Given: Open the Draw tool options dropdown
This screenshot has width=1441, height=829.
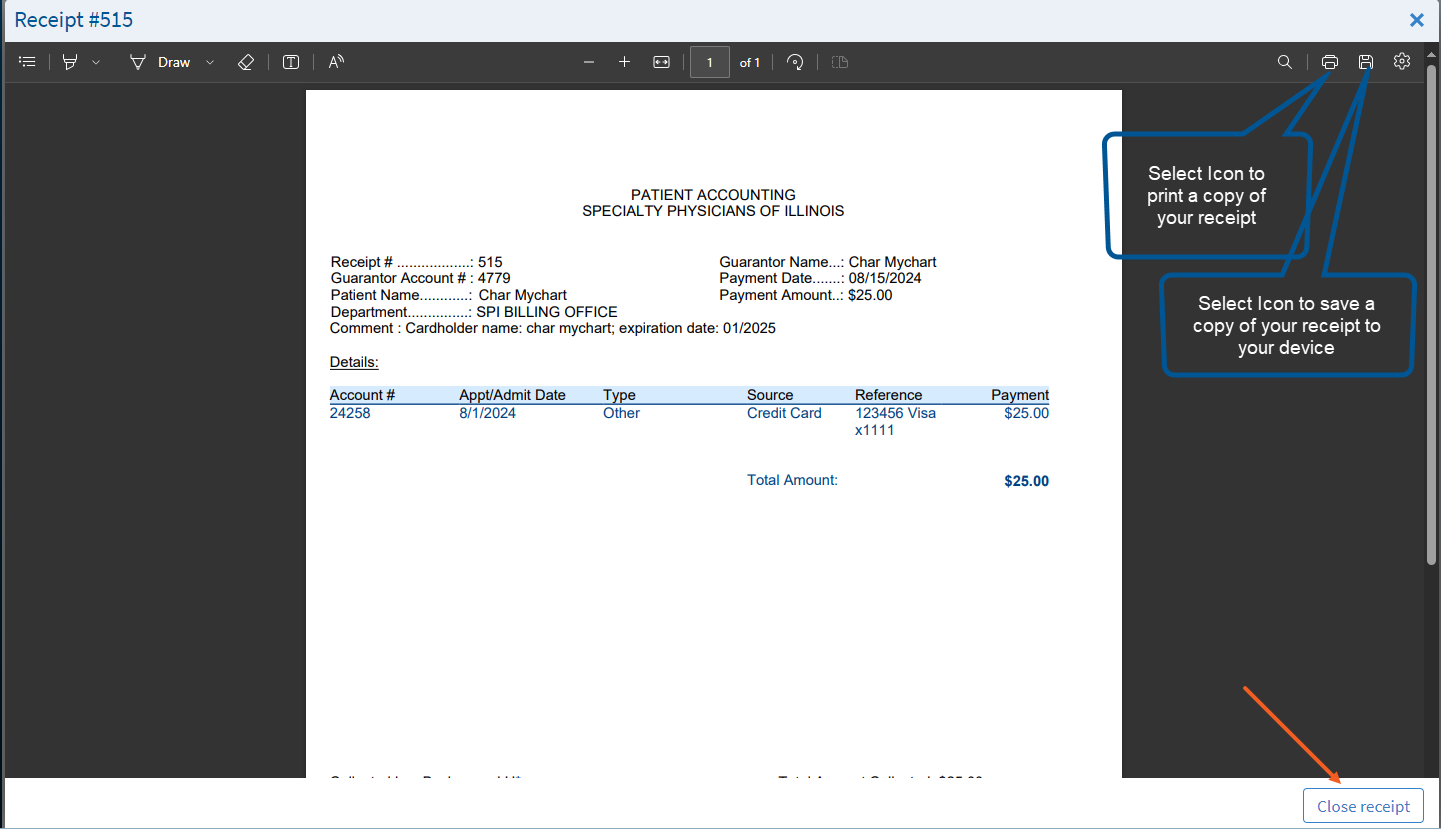Looking at the screenshot, I should [x=210, y=62].
